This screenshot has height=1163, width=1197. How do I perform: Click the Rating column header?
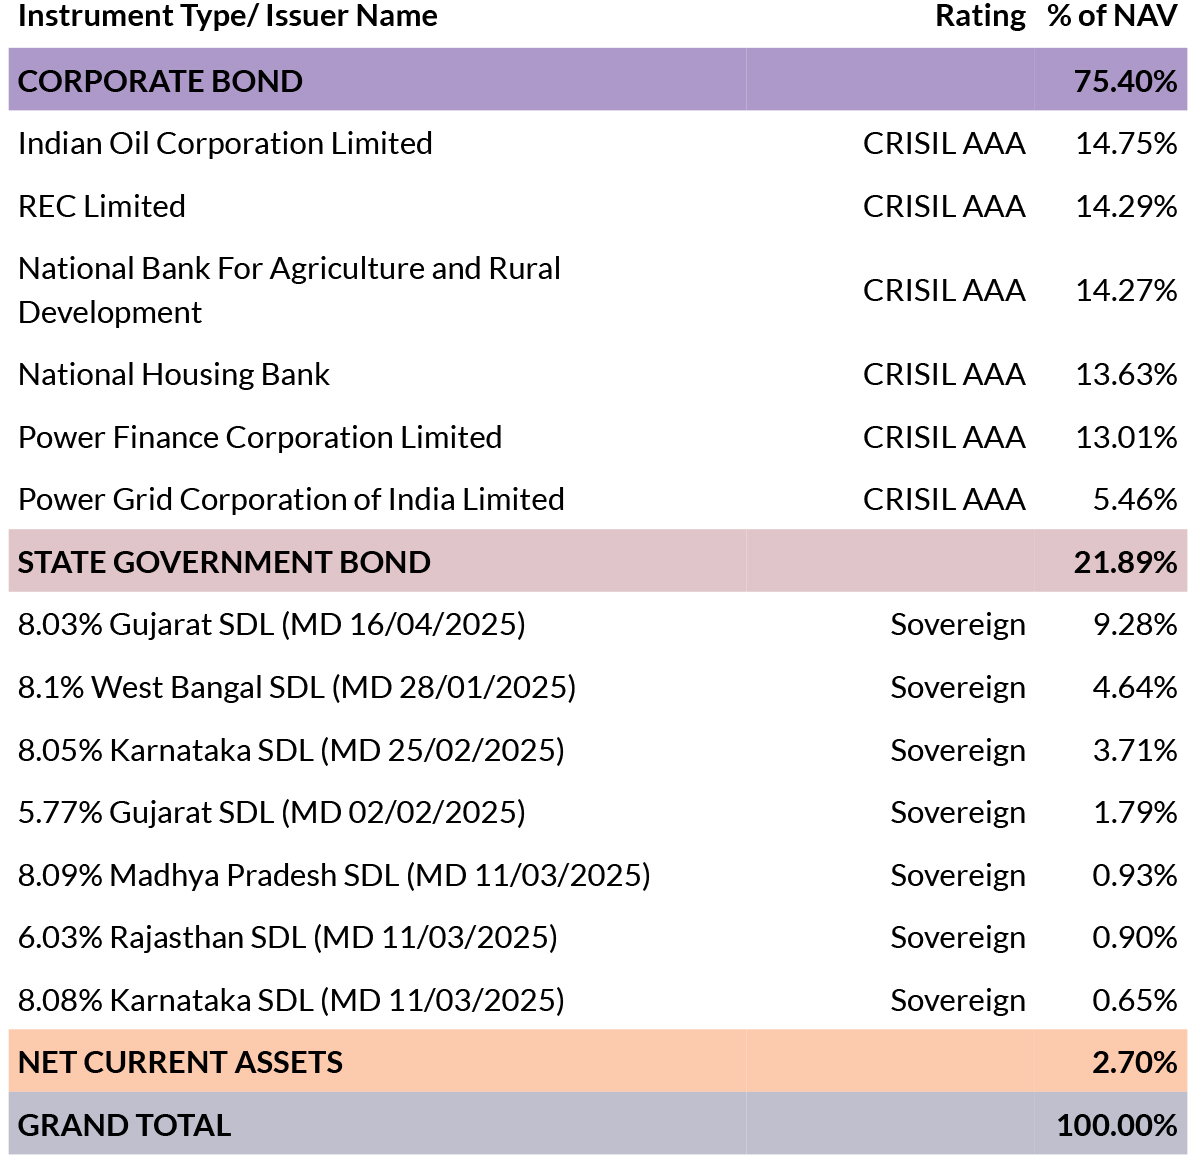[x=980, y=15]
